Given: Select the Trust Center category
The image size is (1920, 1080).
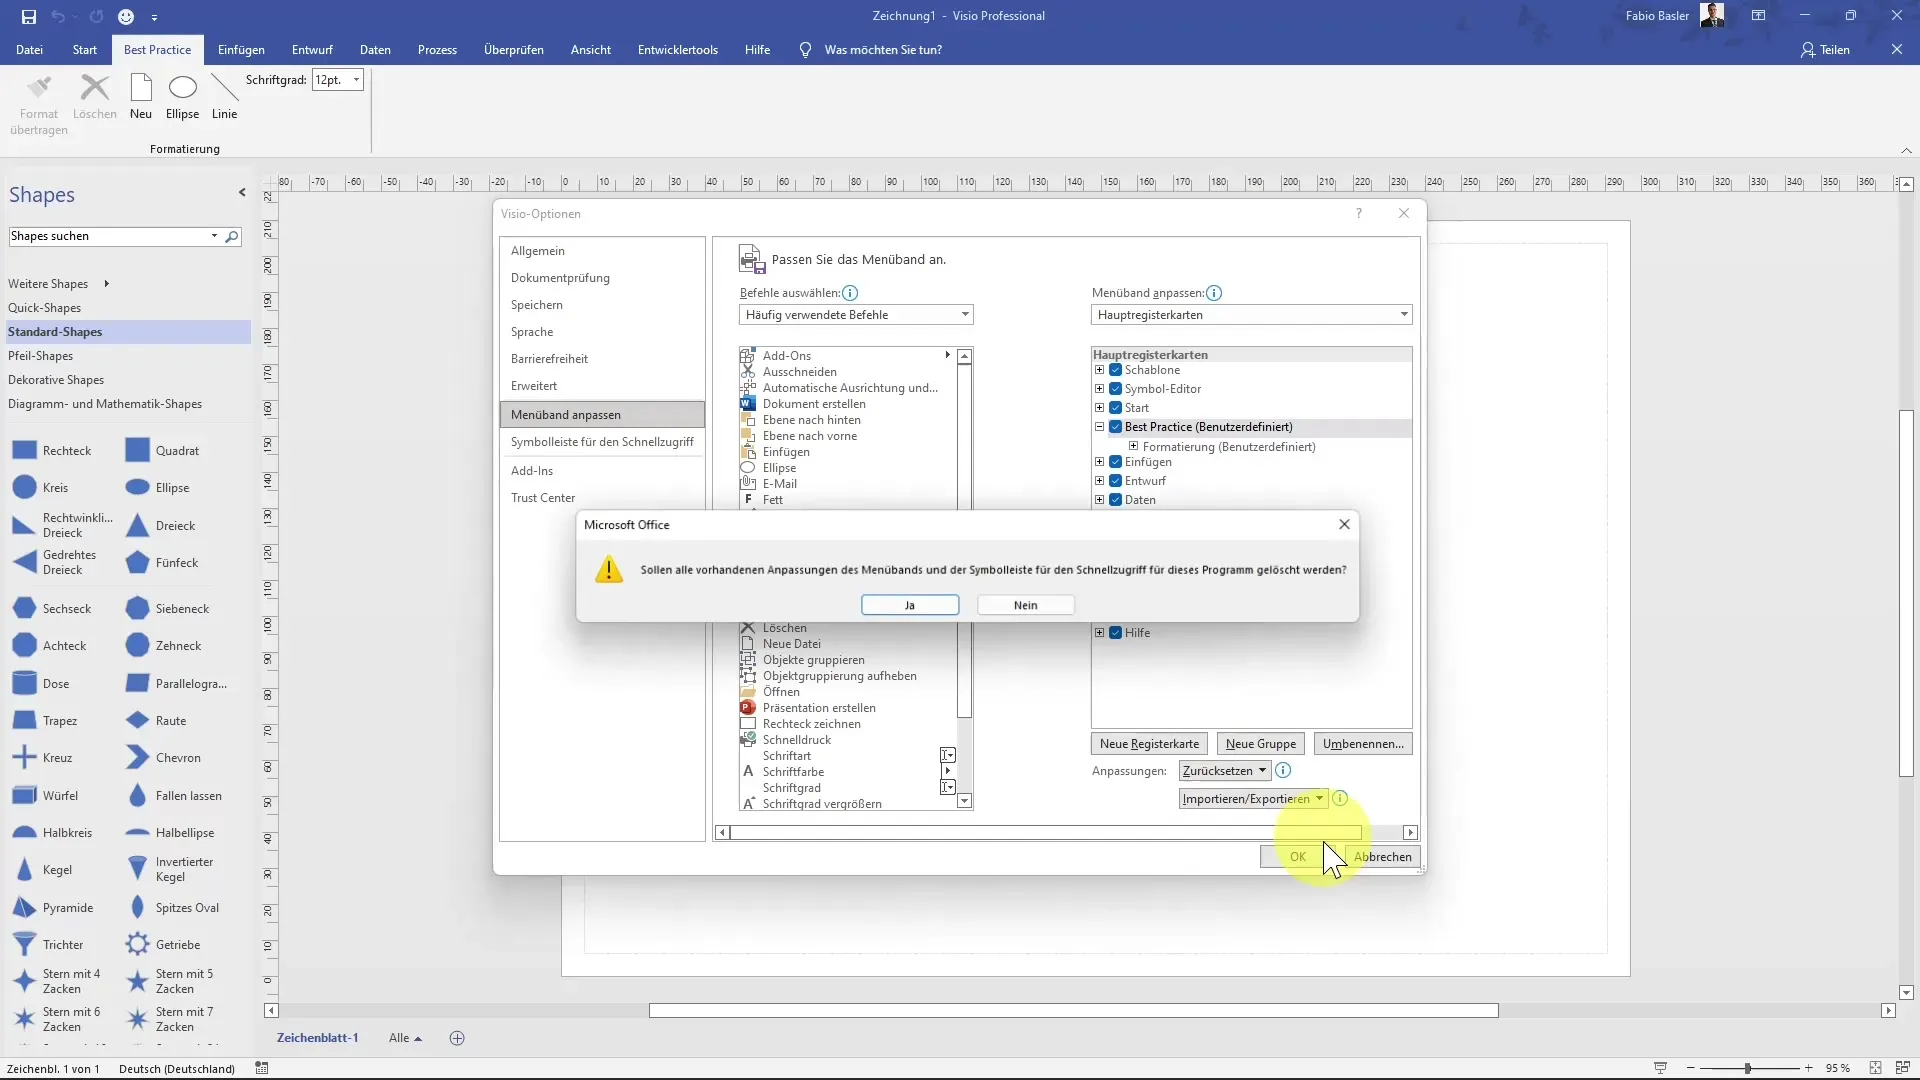Looking at the screenshot, I should [543, 498].
